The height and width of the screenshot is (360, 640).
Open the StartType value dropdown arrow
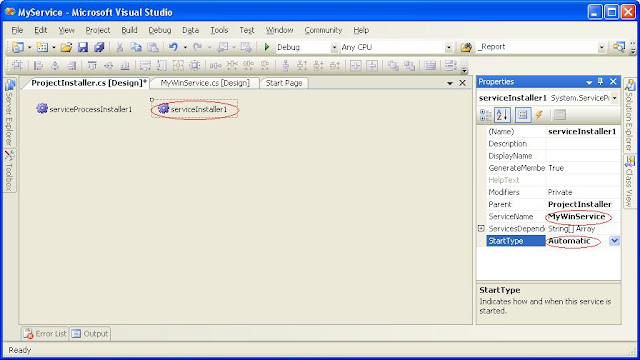point(614,241)
